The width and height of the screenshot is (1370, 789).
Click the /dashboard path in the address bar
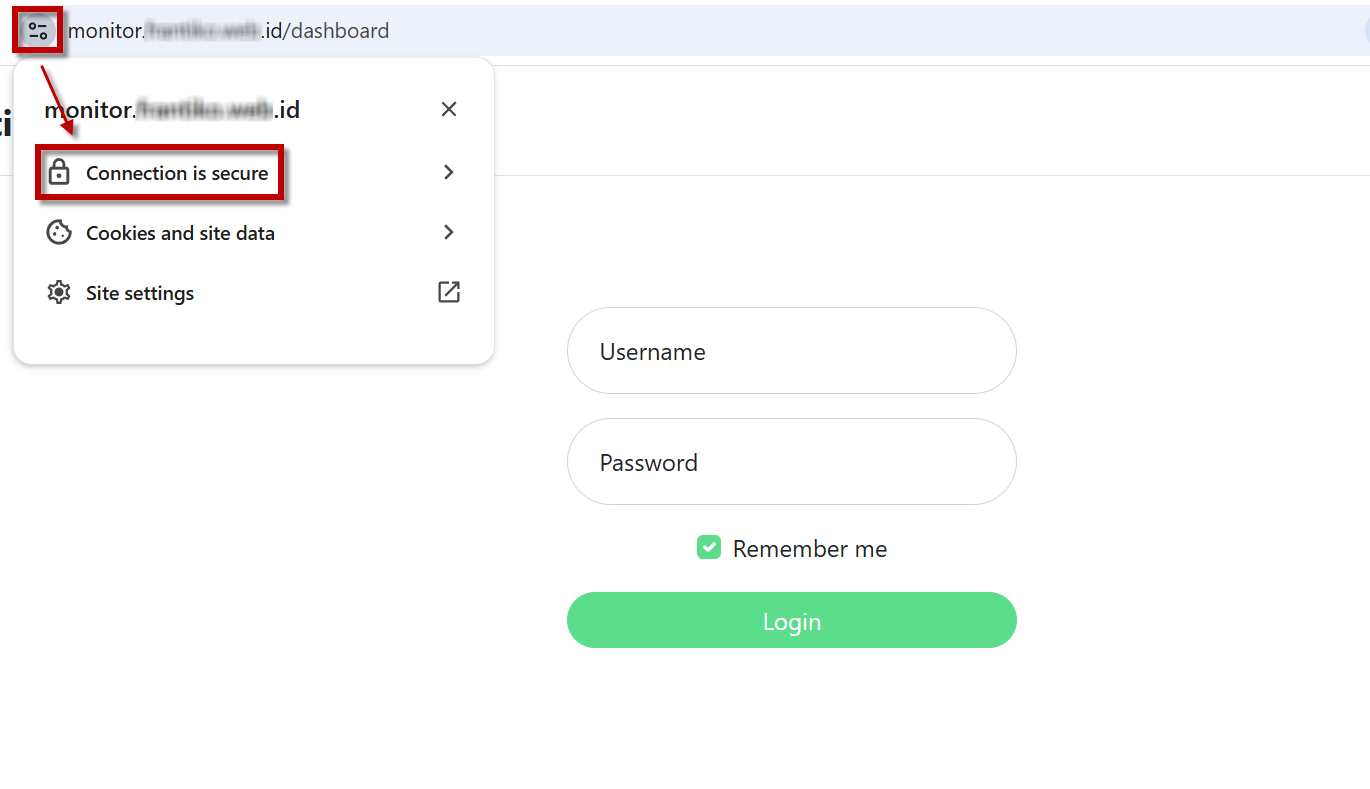coord(340,31)
